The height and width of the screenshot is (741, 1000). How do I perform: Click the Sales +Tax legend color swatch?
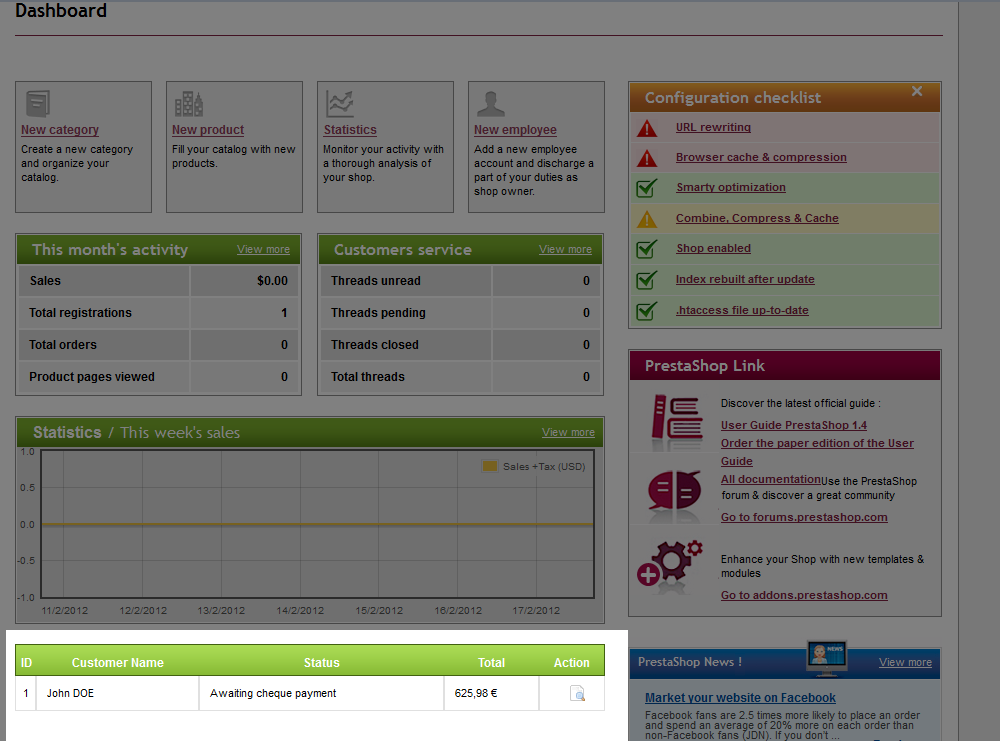pos(490,467)
